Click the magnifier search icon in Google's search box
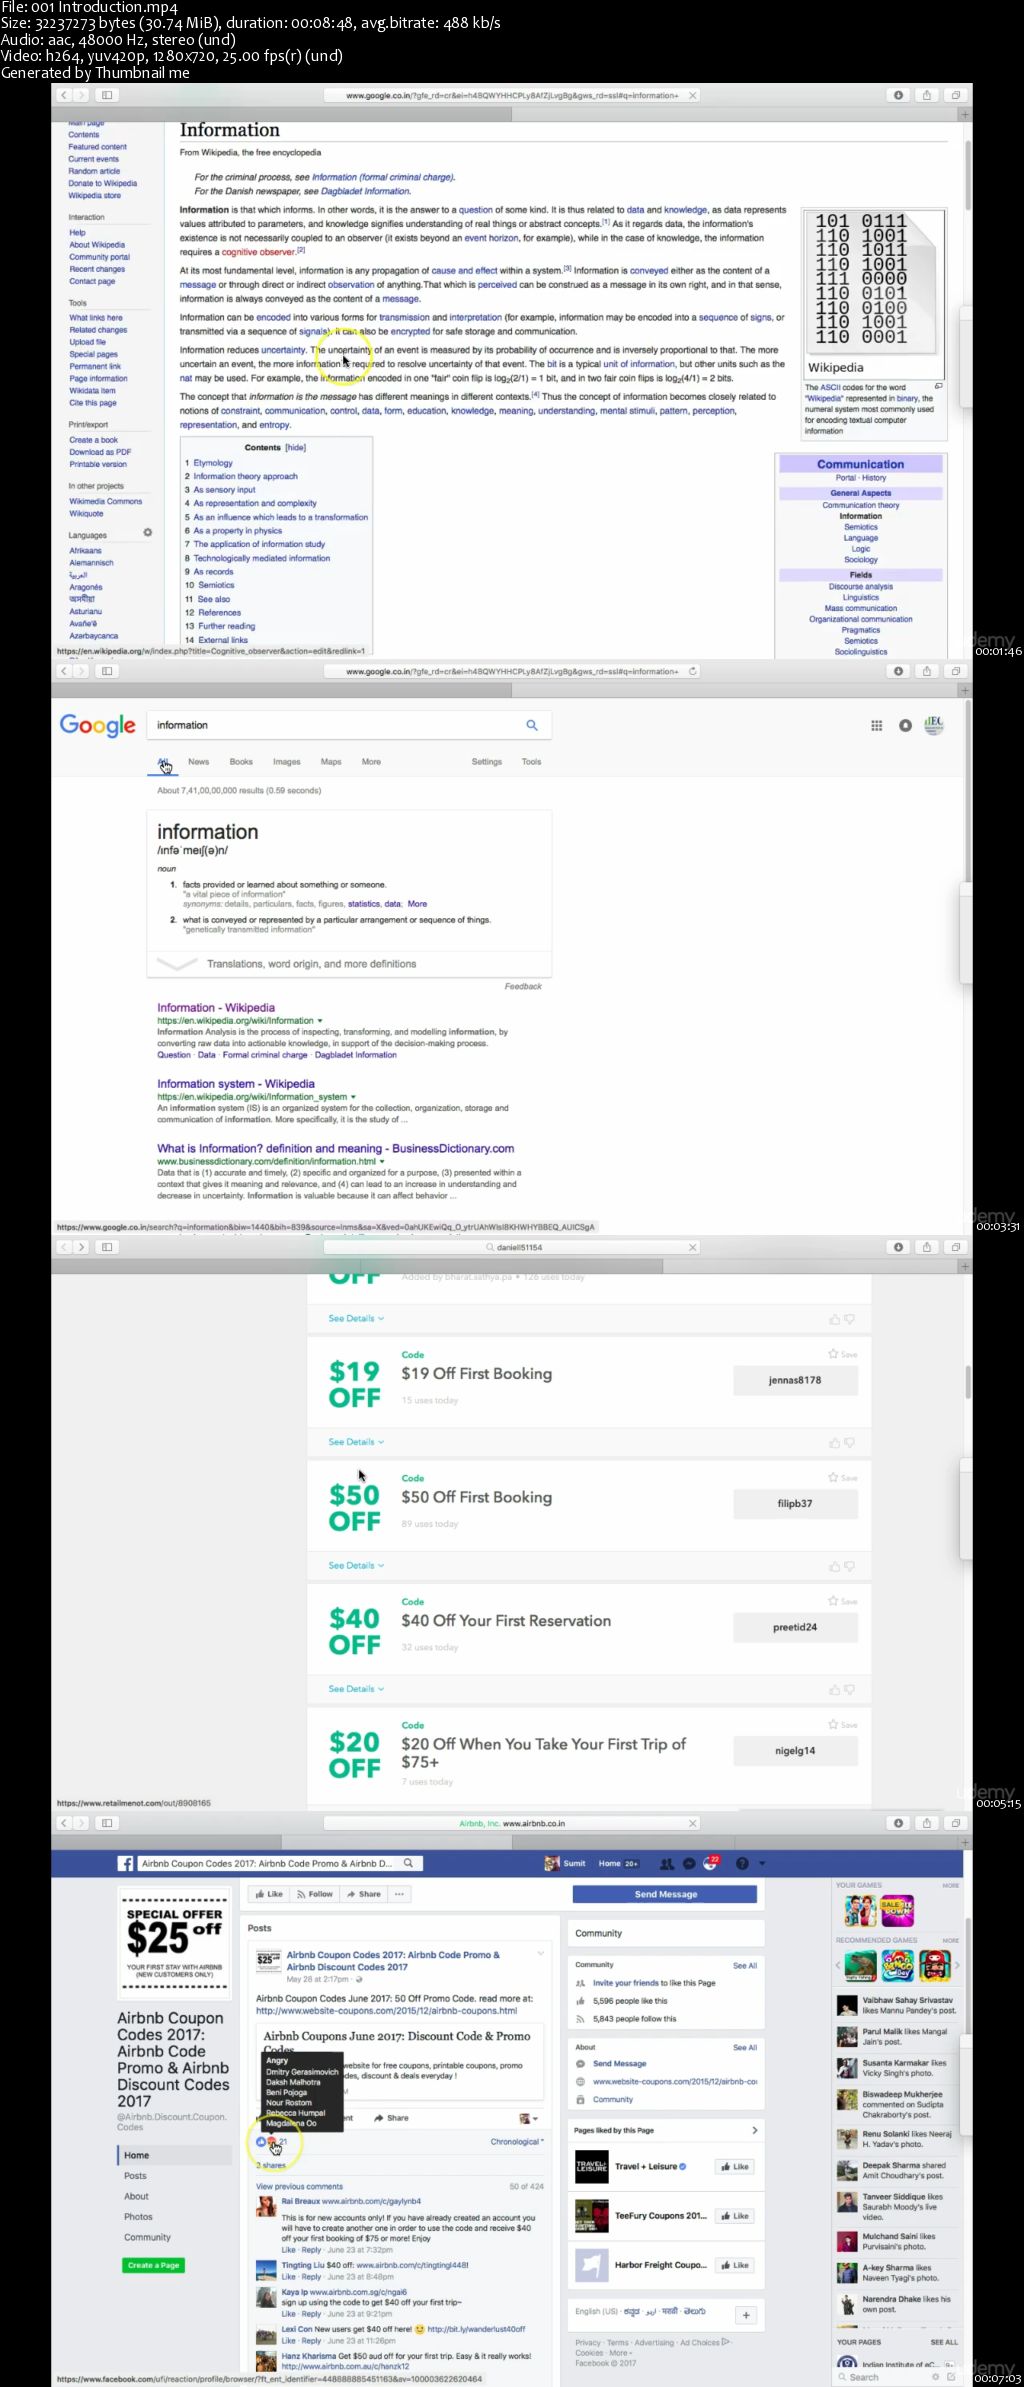This screenshot has height=2387, width=1024. tap(532, 725)
